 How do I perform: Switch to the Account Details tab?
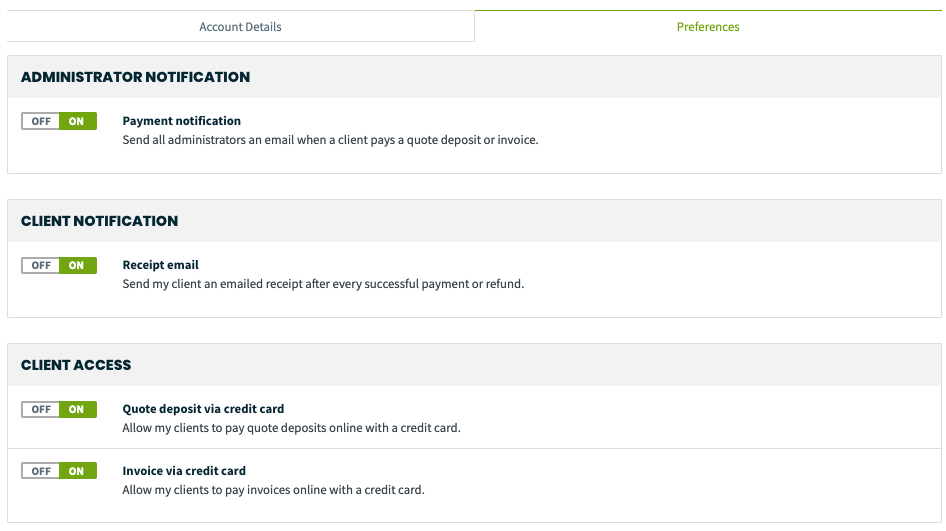point(240,27)
